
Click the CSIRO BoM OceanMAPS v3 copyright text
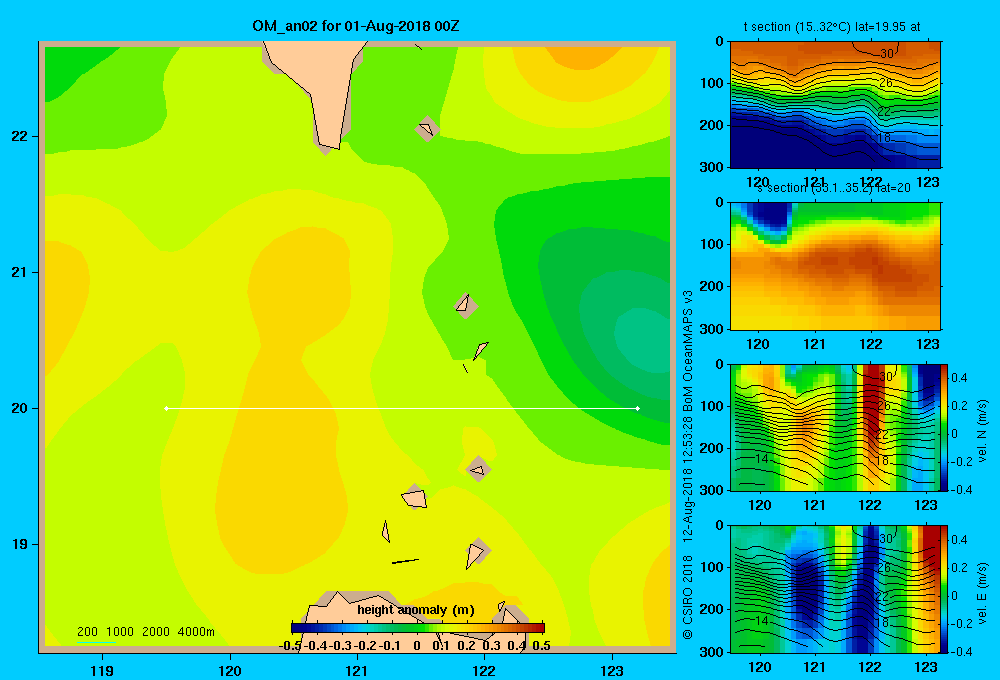pos(688,464)
